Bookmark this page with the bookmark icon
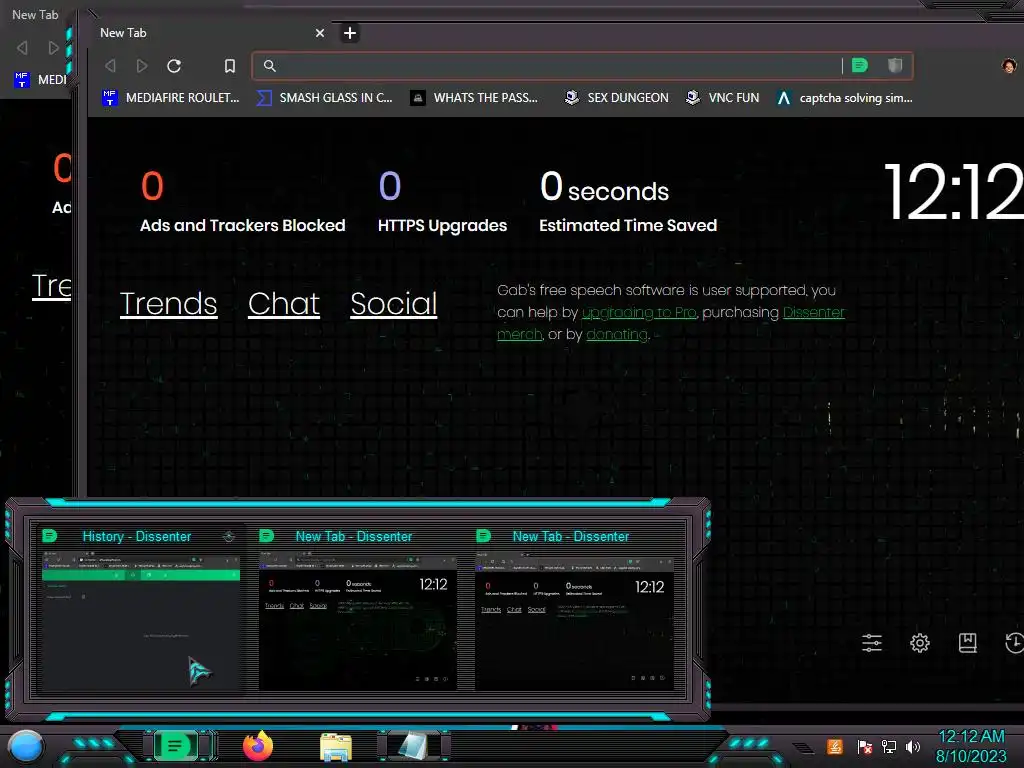The image size is (1024, 768). [229, 66]
